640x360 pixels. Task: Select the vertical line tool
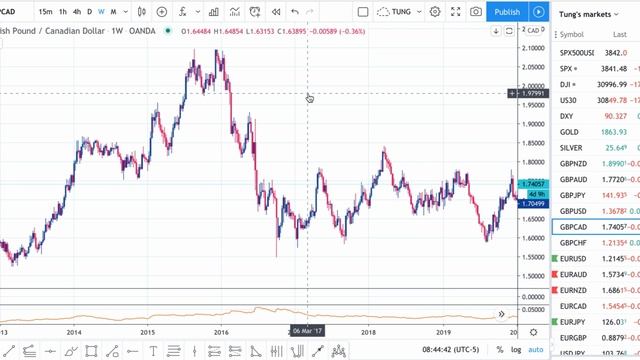[194, 351]
